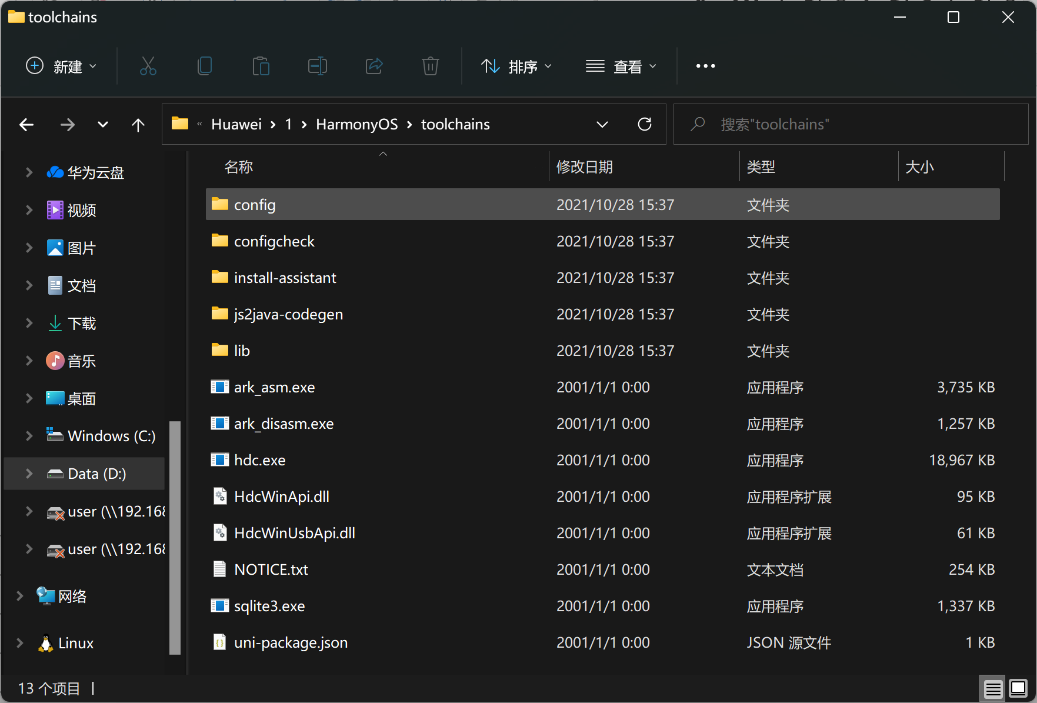This screenshot has width=1037, height=703.
Task: Open the address bar history dropdown
Action: (602, 124)
